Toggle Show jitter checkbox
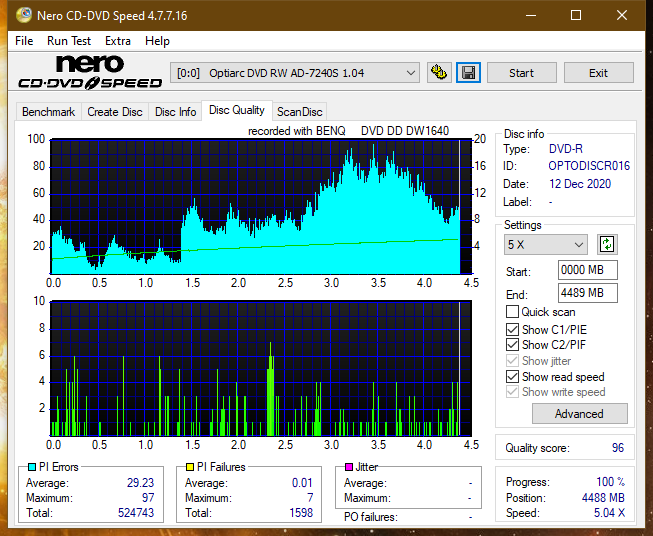 pos(512,361)
